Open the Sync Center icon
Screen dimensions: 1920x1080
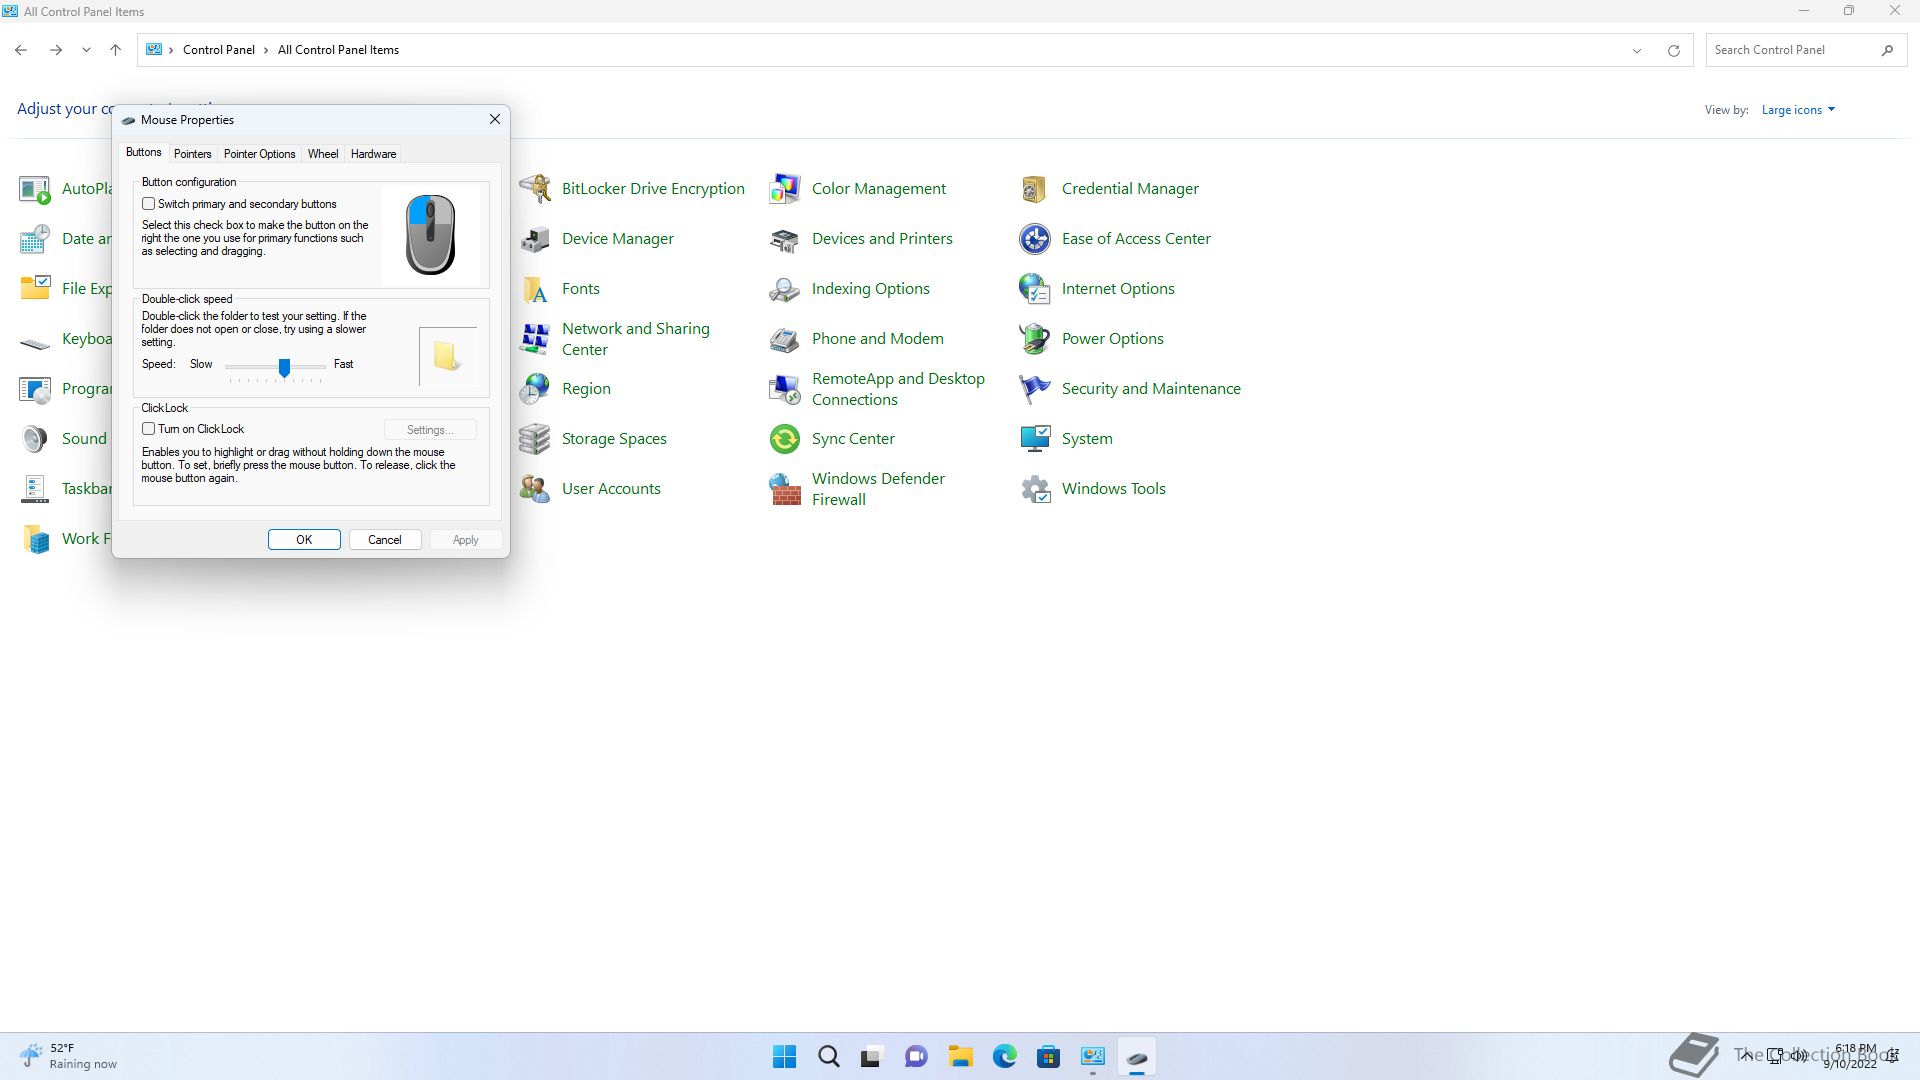pyautogui.click(x=785, y=438)
